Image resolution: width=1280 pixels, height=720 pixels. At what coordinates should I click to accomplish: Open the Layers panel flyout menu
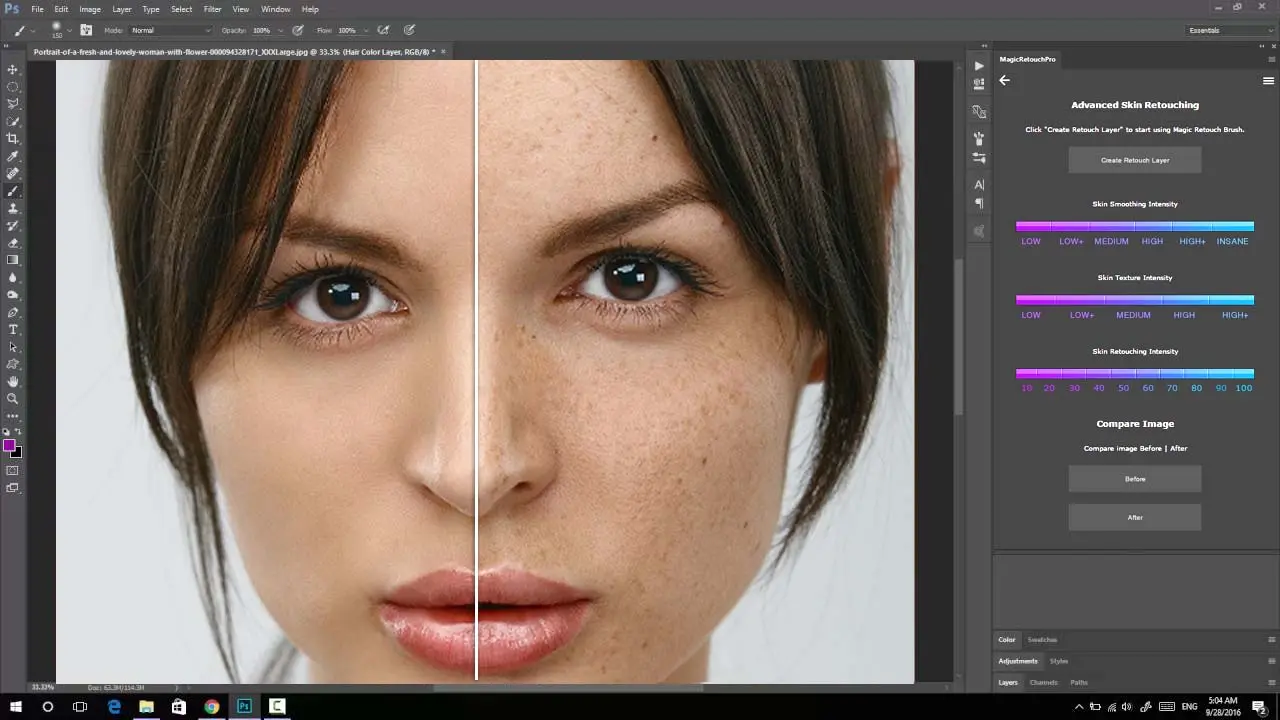1272,682
